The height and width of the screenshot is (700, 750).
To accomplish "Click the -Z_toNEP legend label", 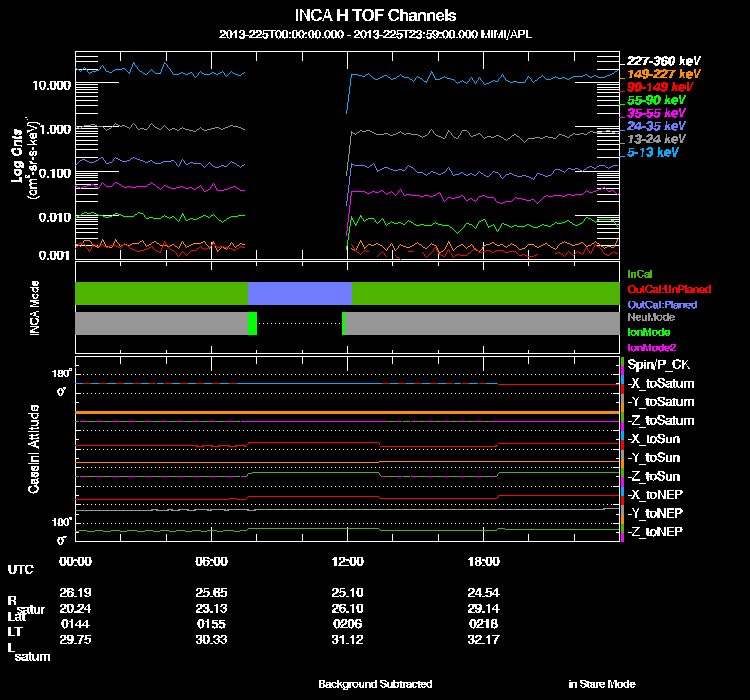I will click(x=656, y=531).
